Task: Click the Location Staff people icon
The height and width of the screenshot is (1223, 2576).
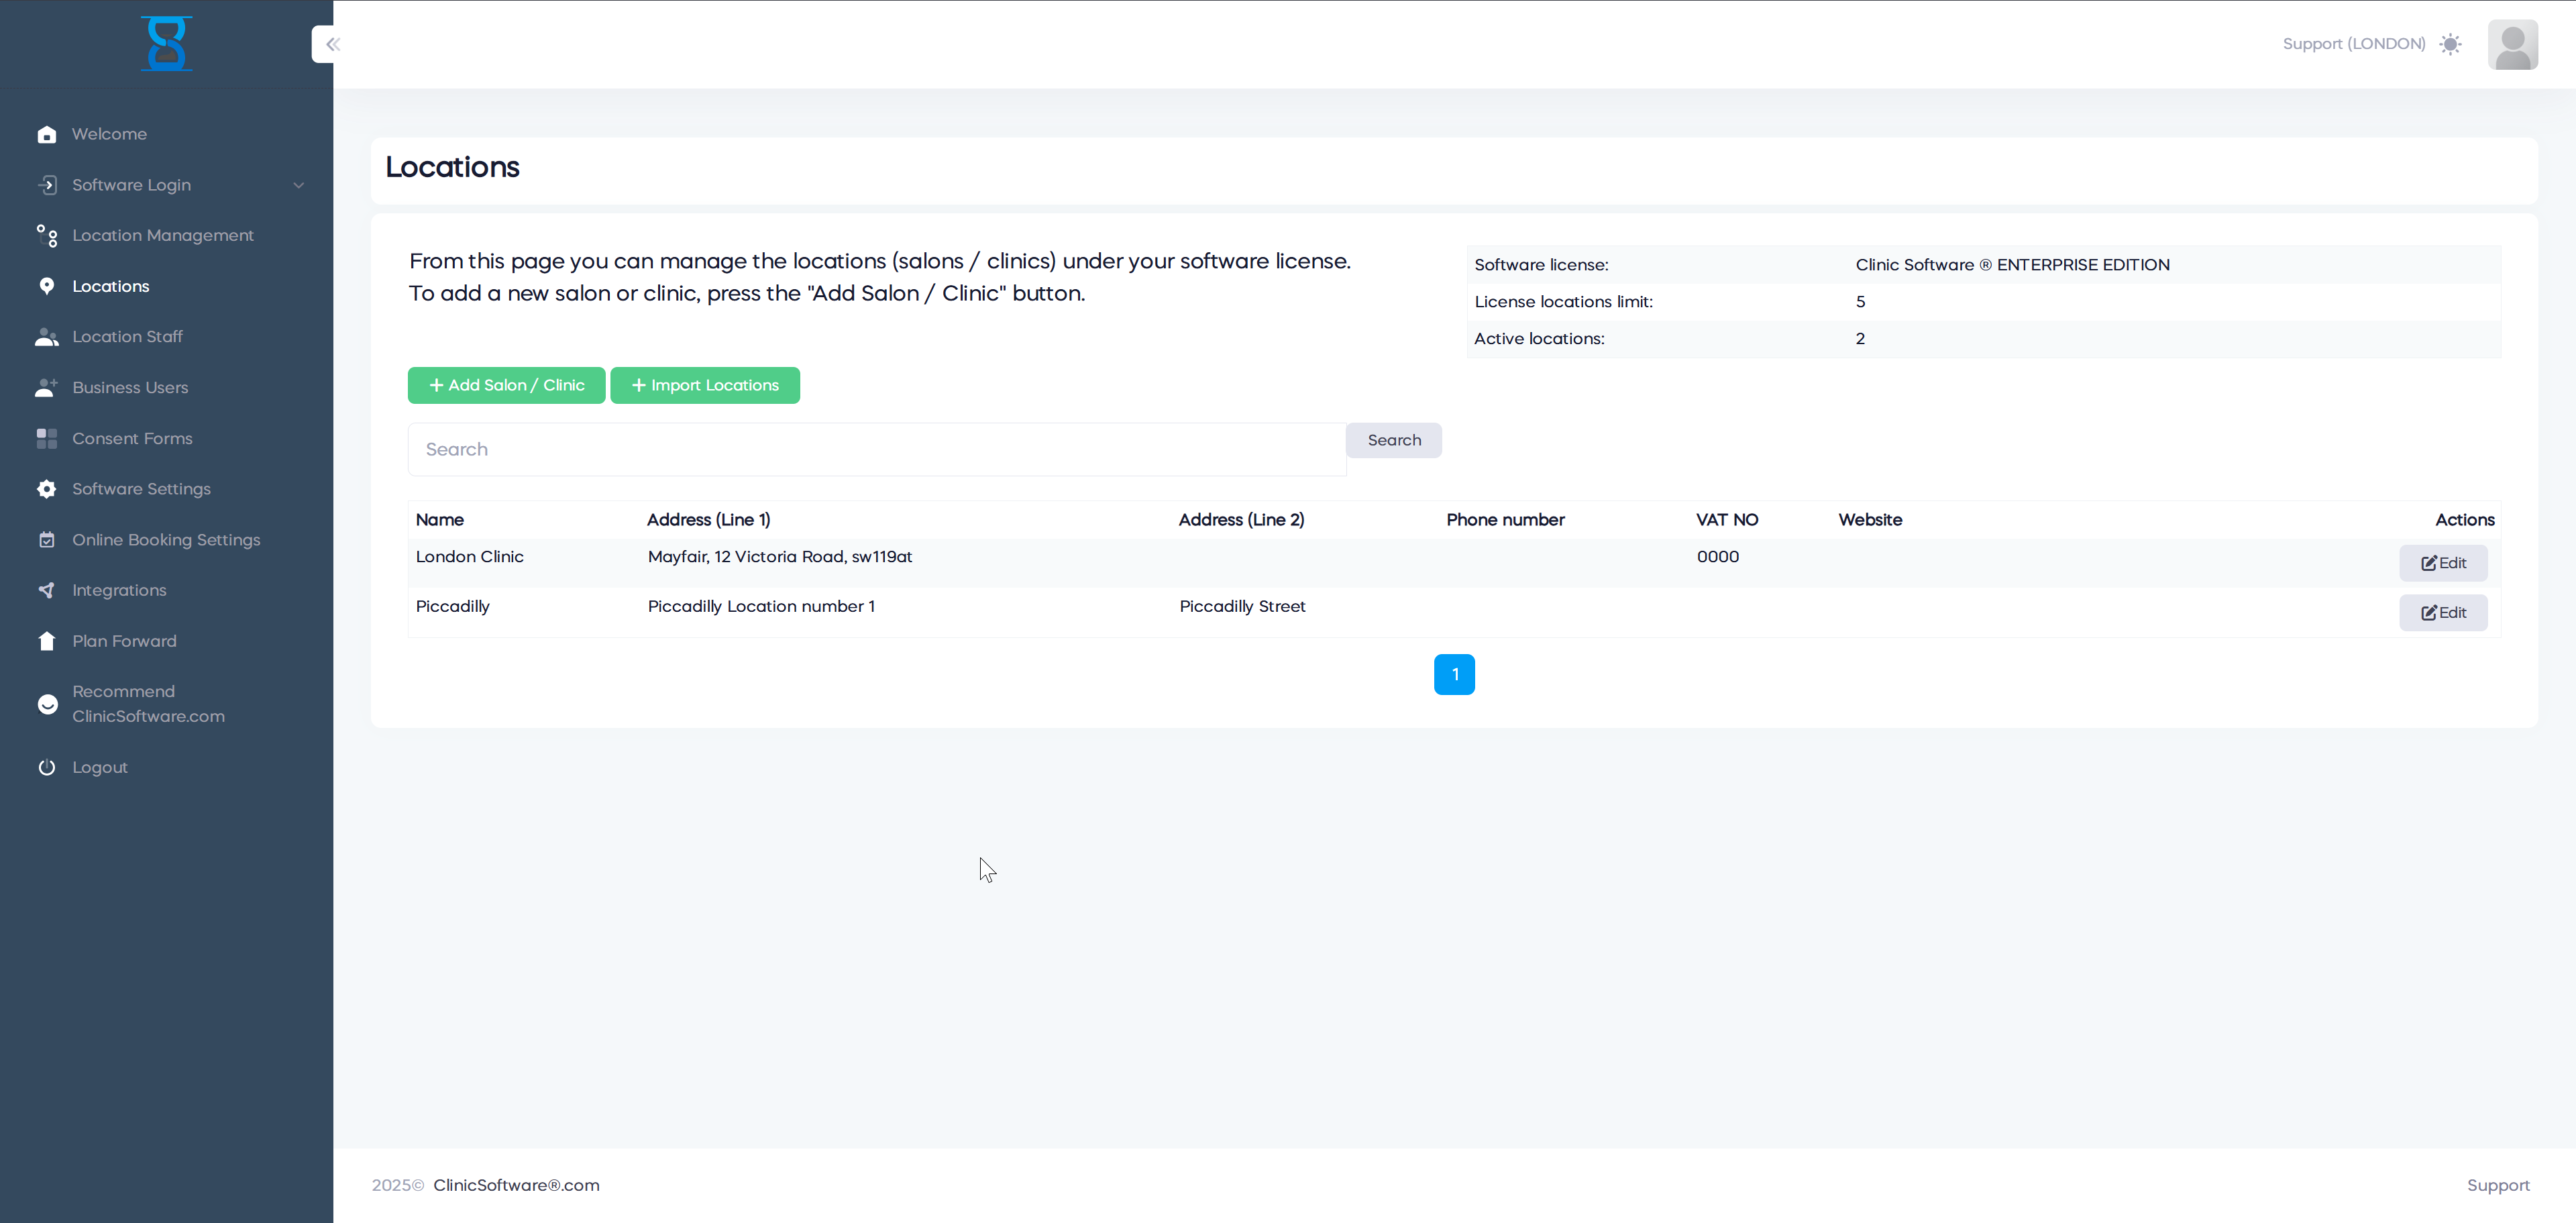Action: [x=47, y=337]
